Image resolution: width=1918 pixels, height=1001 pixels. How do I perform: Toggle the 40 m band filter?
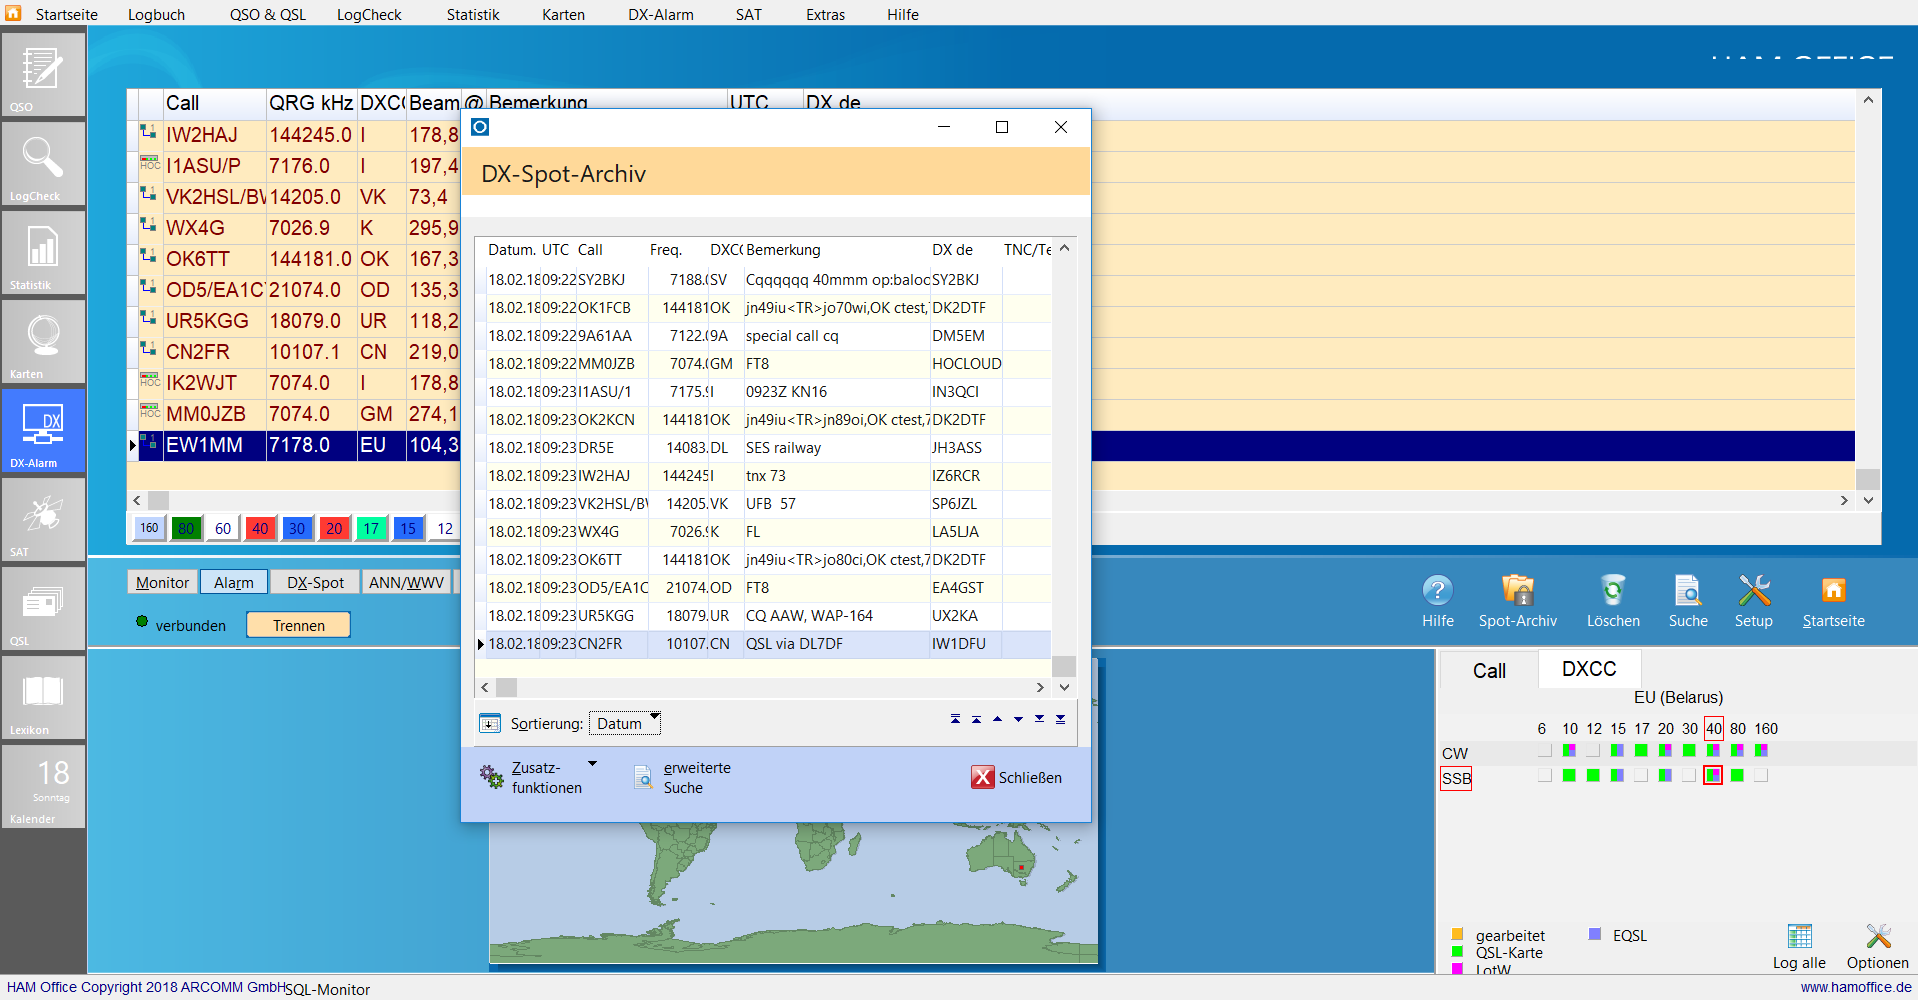(x=260, y=528)
